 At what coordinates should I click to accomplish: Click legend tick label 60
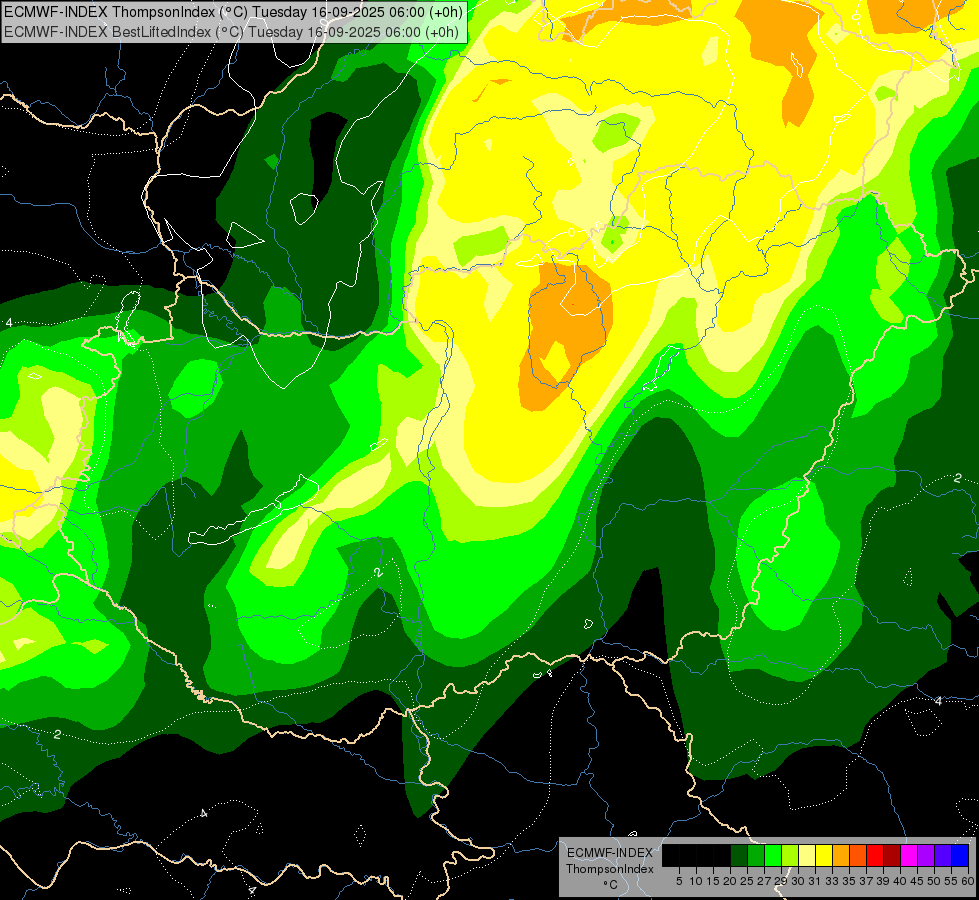tap(968, 881)
